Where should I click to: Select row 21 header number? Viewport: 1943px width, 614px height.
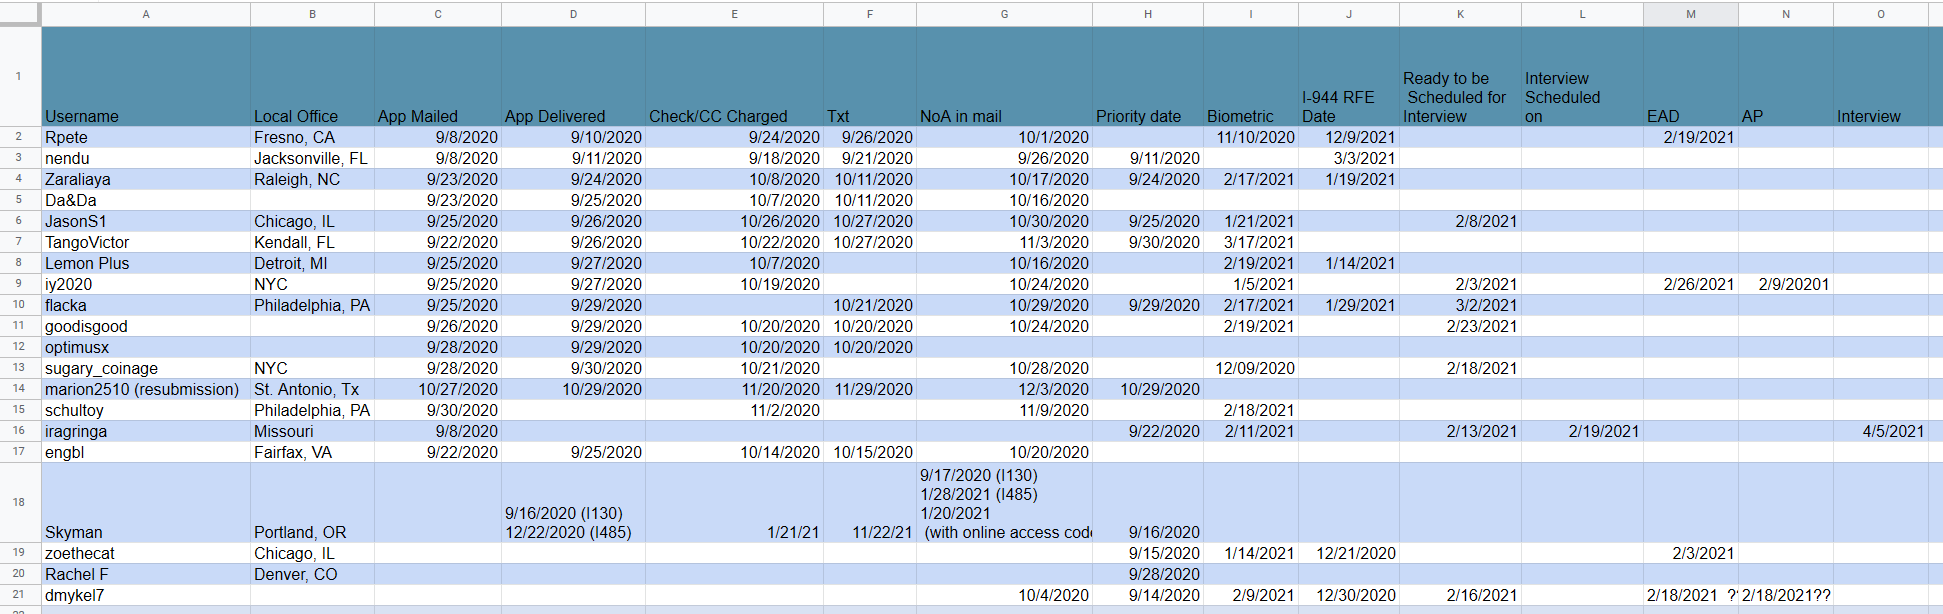tap(19, 595)
